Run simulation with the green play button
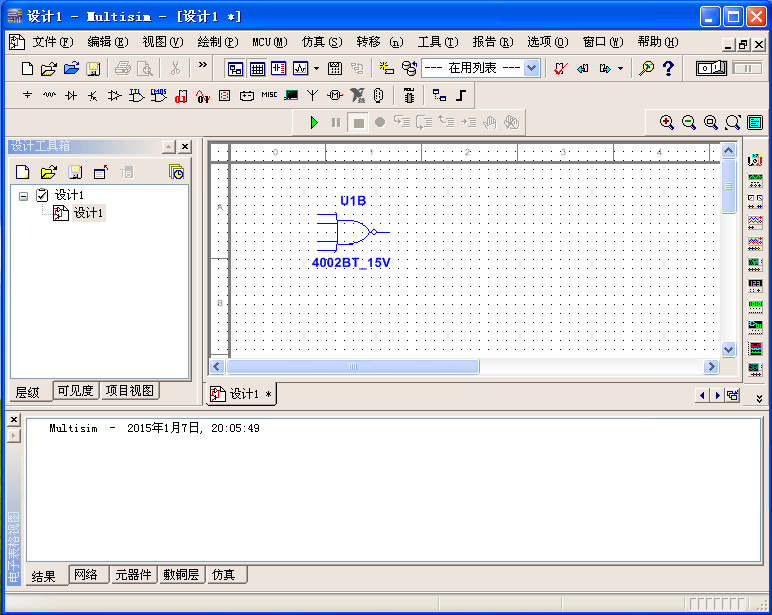 pos(314,122)
